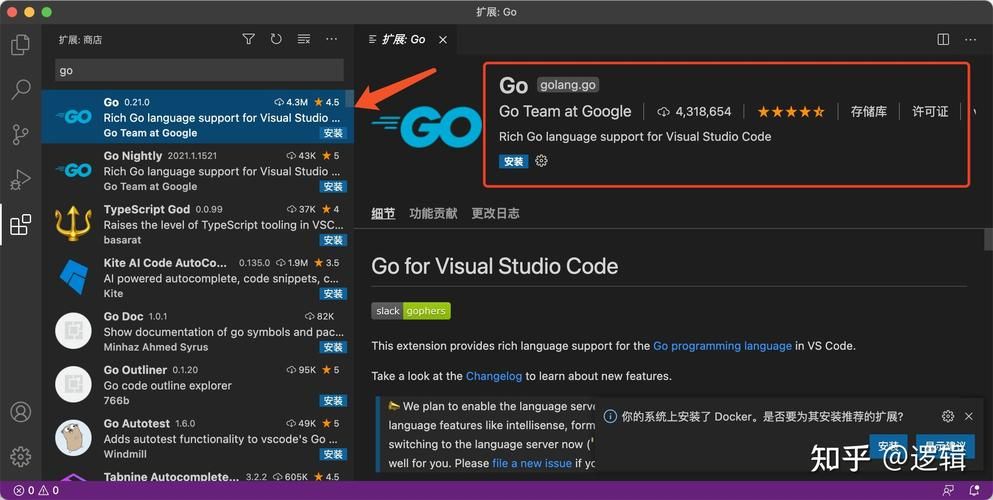The image size is (993, 500).
Task: Switch to the '扩展: Go' editor tab
Action: pyautogui.click(x=403, y=39)
